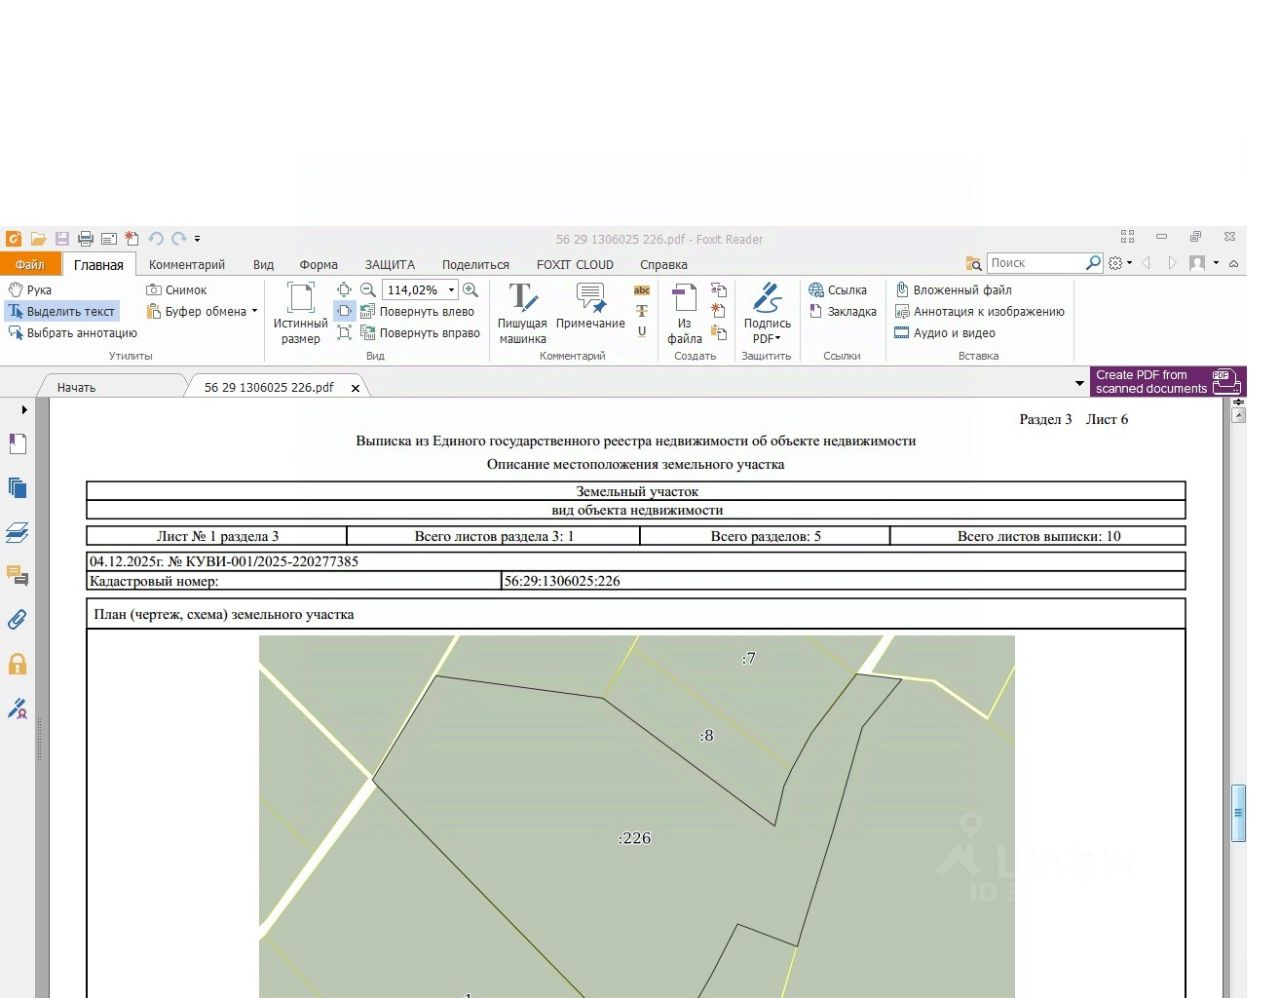This screenshot has height=998, width=1280.
Task: Select the underline text tool
Action: (x=642, y=332)
